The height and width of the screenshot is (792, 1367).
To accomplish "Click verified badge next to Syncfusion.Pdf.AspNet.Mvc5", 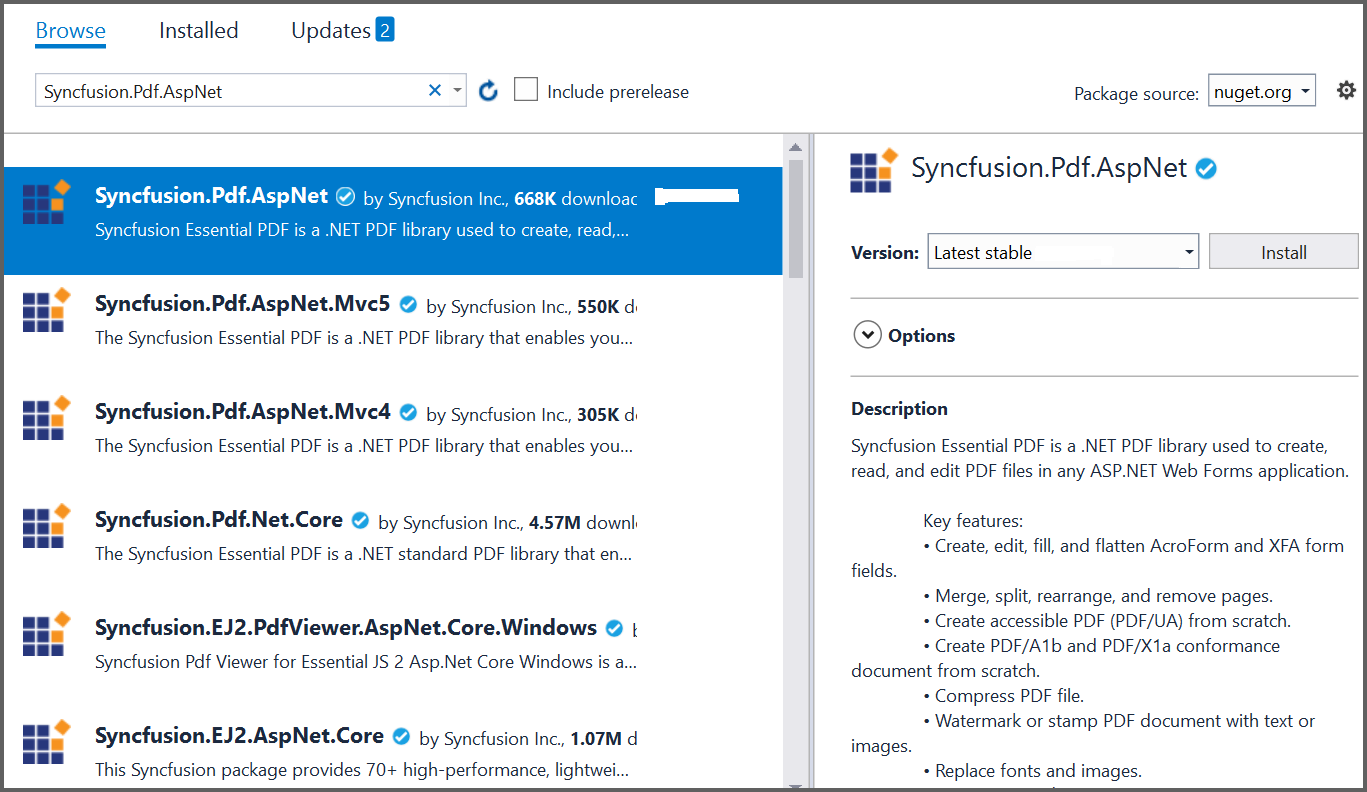I will [x=408, y=304].
